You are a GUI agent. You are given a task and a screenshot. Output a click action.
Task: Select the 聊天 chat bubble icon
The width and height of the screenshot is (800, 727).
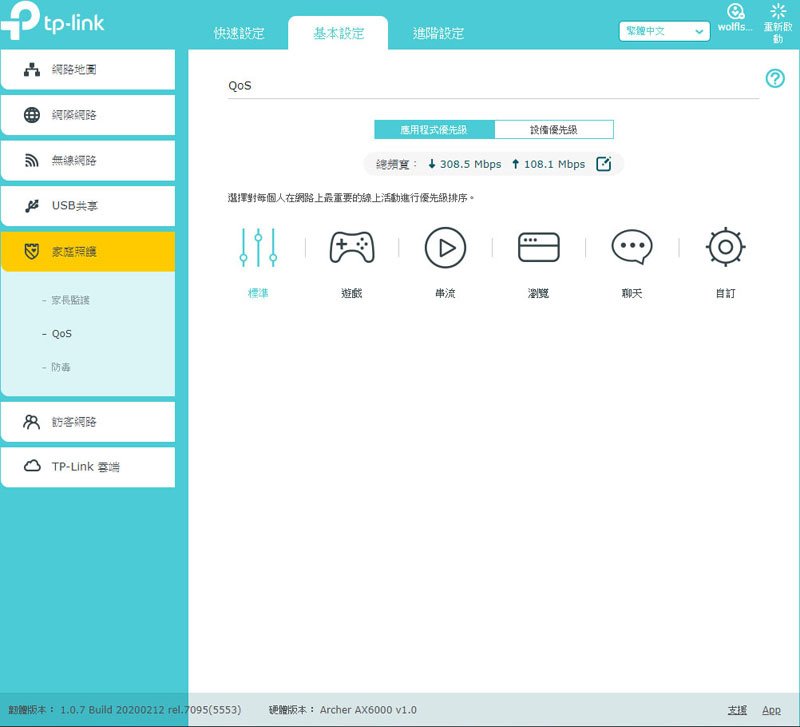[x=632, y=247]
